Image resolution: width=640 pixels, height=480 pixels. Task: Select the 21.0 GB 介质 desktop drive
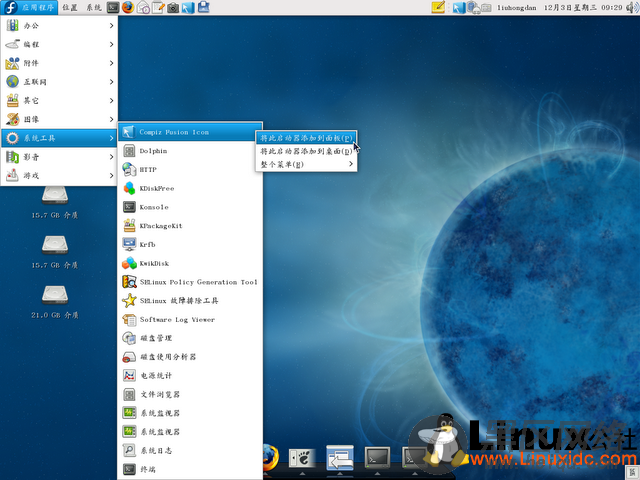(55, 302)
